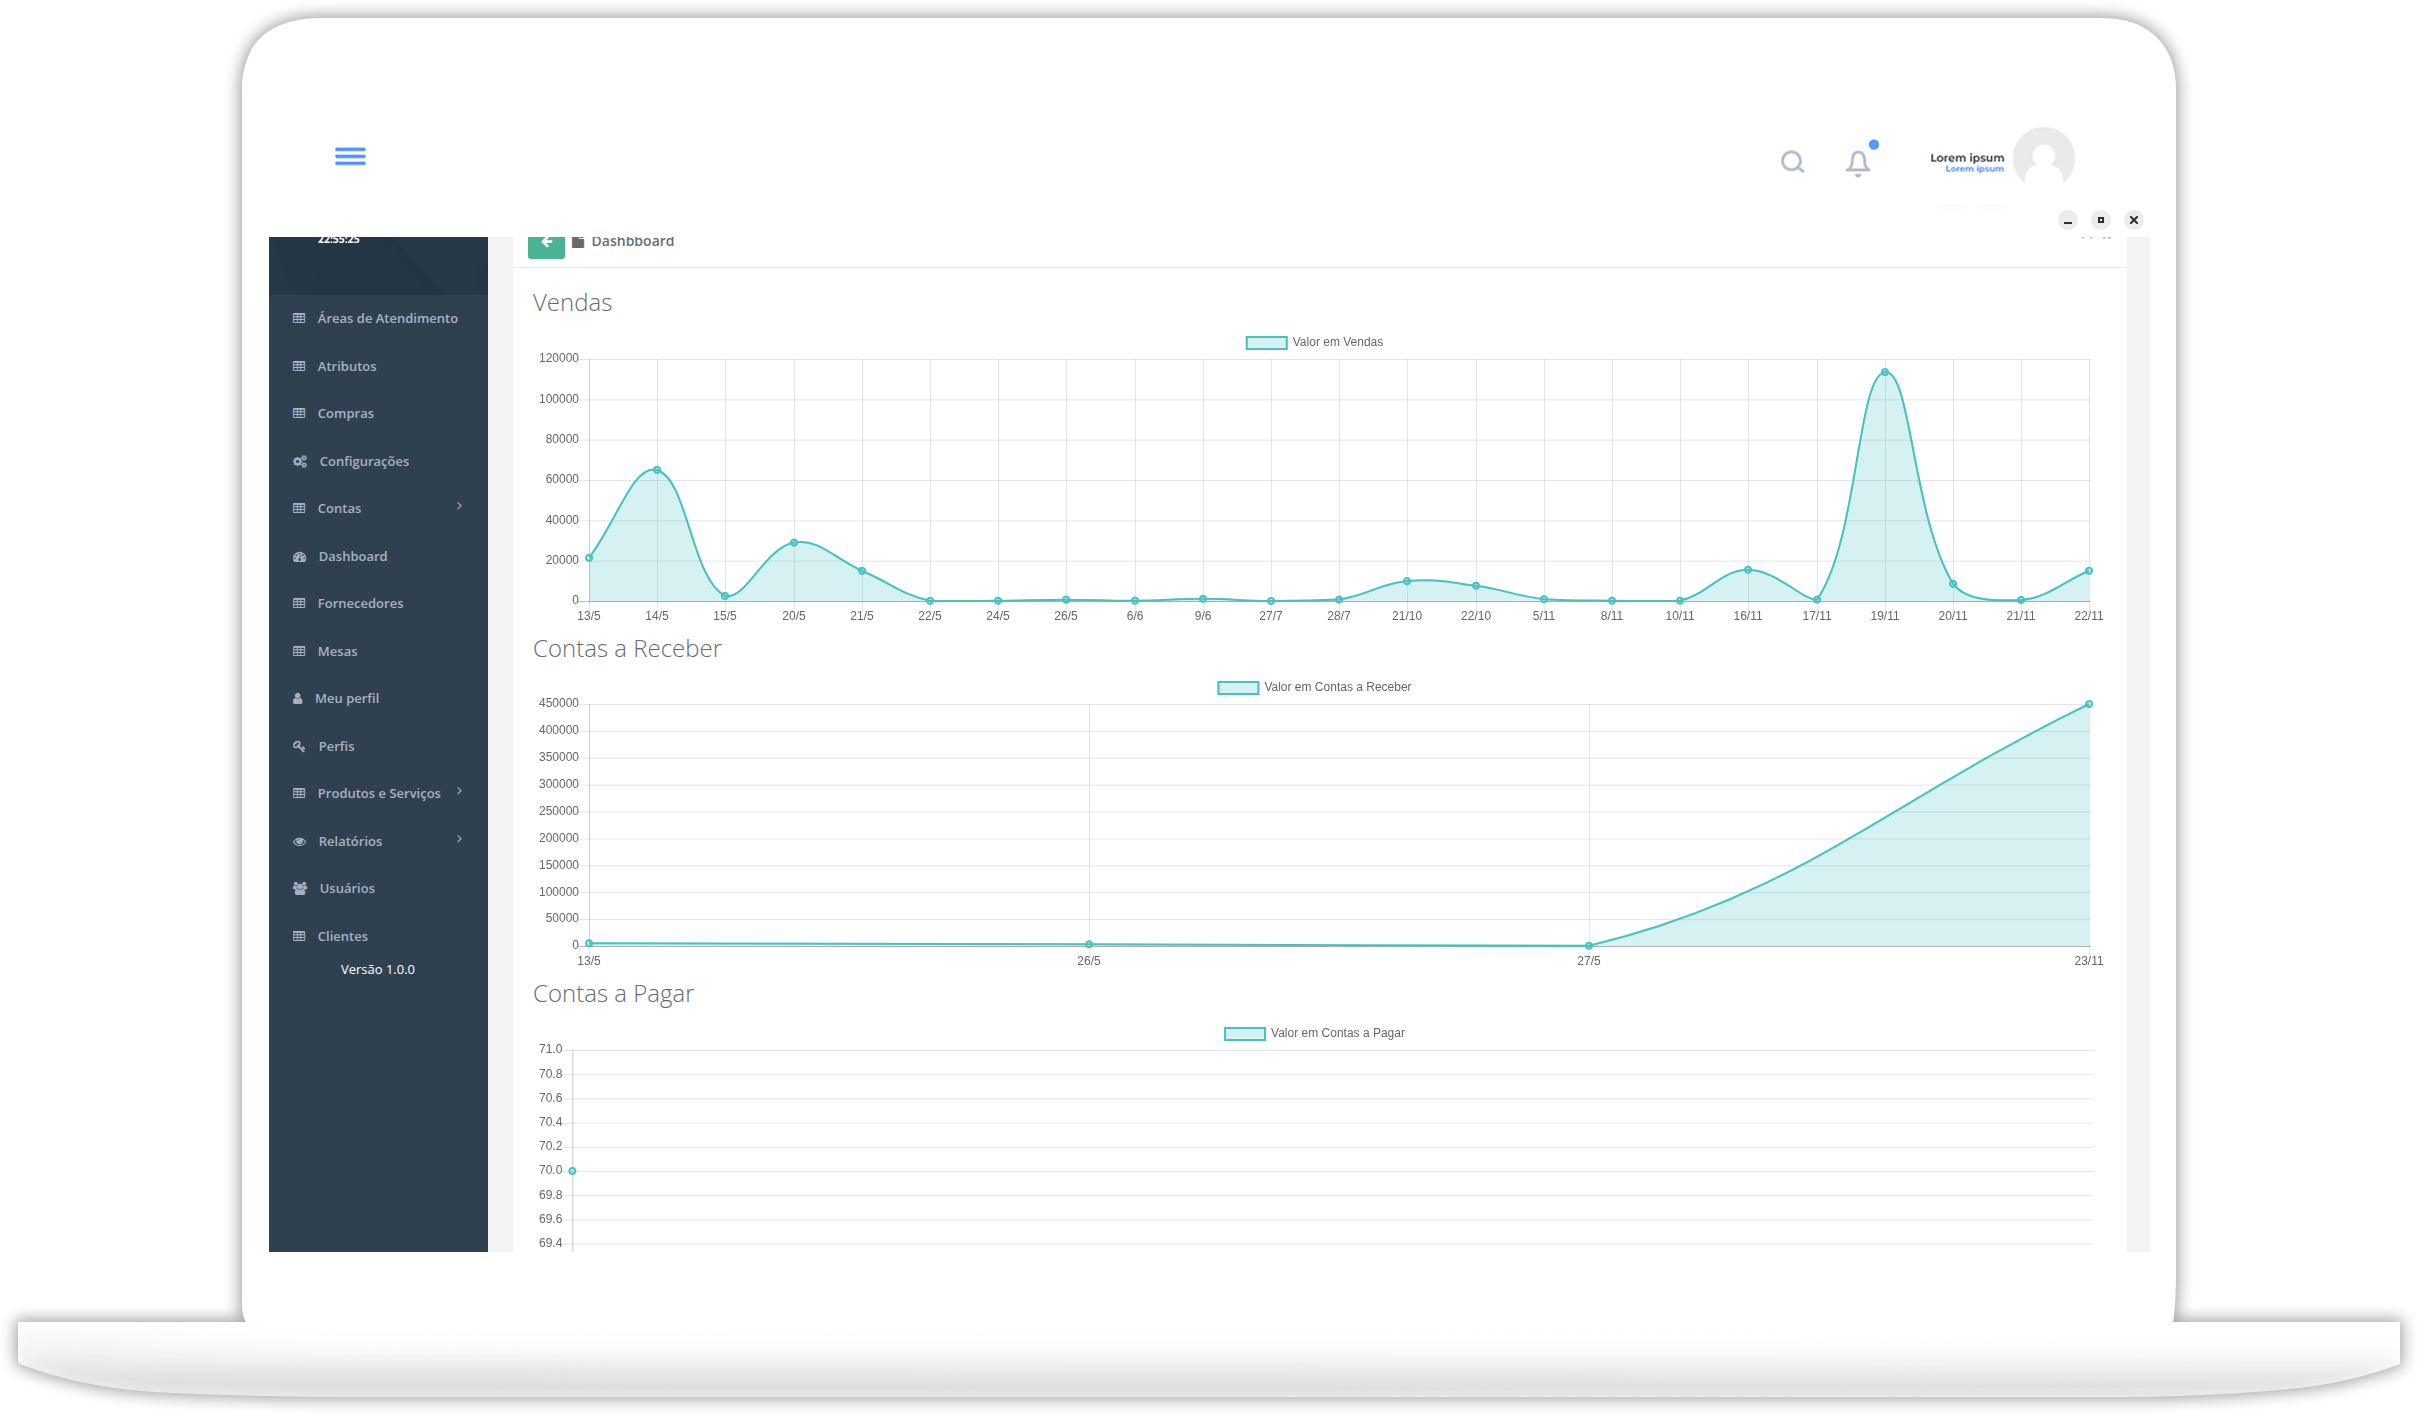The height and width of the screenshot is (1415, 2418).
Task: Click the Perfis key icon
Action: coord(299,747)
